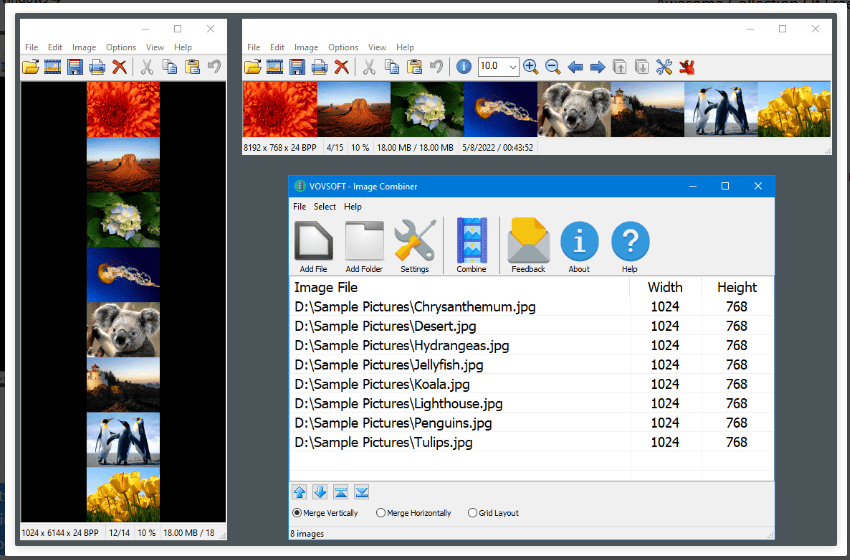Click print icon in top viewer toolbar

point(319,67)
